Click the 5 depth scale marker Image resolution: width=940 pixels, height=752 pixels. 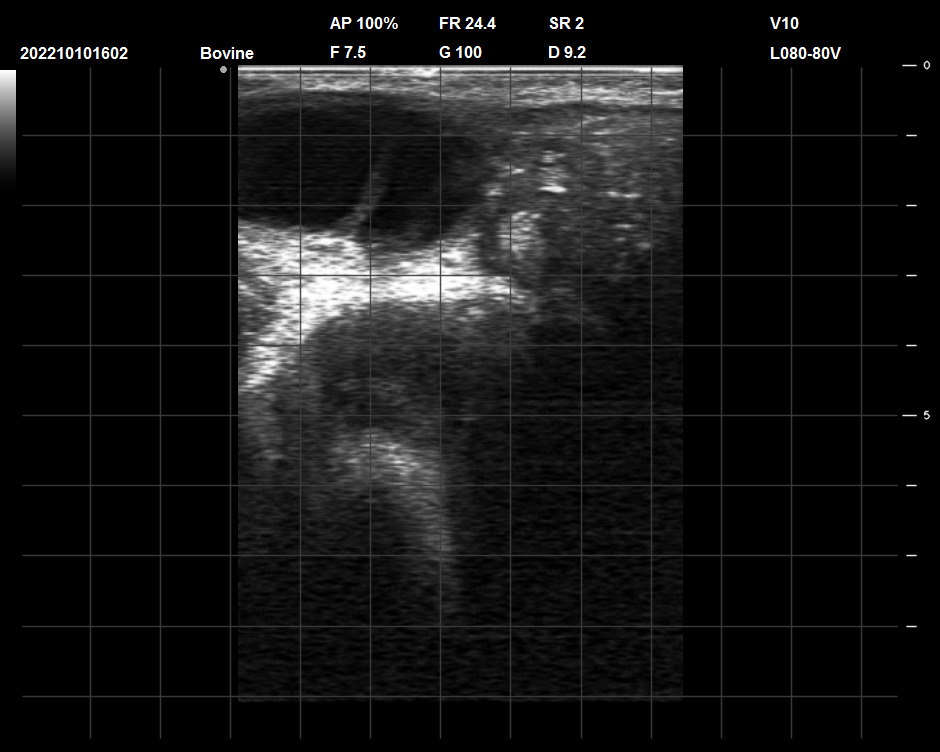[925, 415]
